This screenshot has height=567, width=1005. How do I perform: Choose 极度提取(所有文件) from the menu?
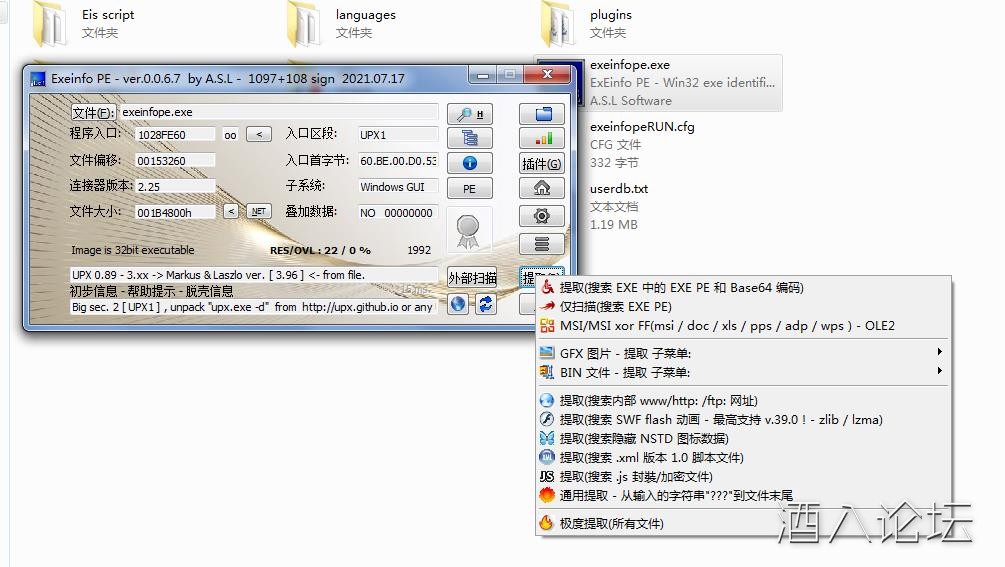611,523
